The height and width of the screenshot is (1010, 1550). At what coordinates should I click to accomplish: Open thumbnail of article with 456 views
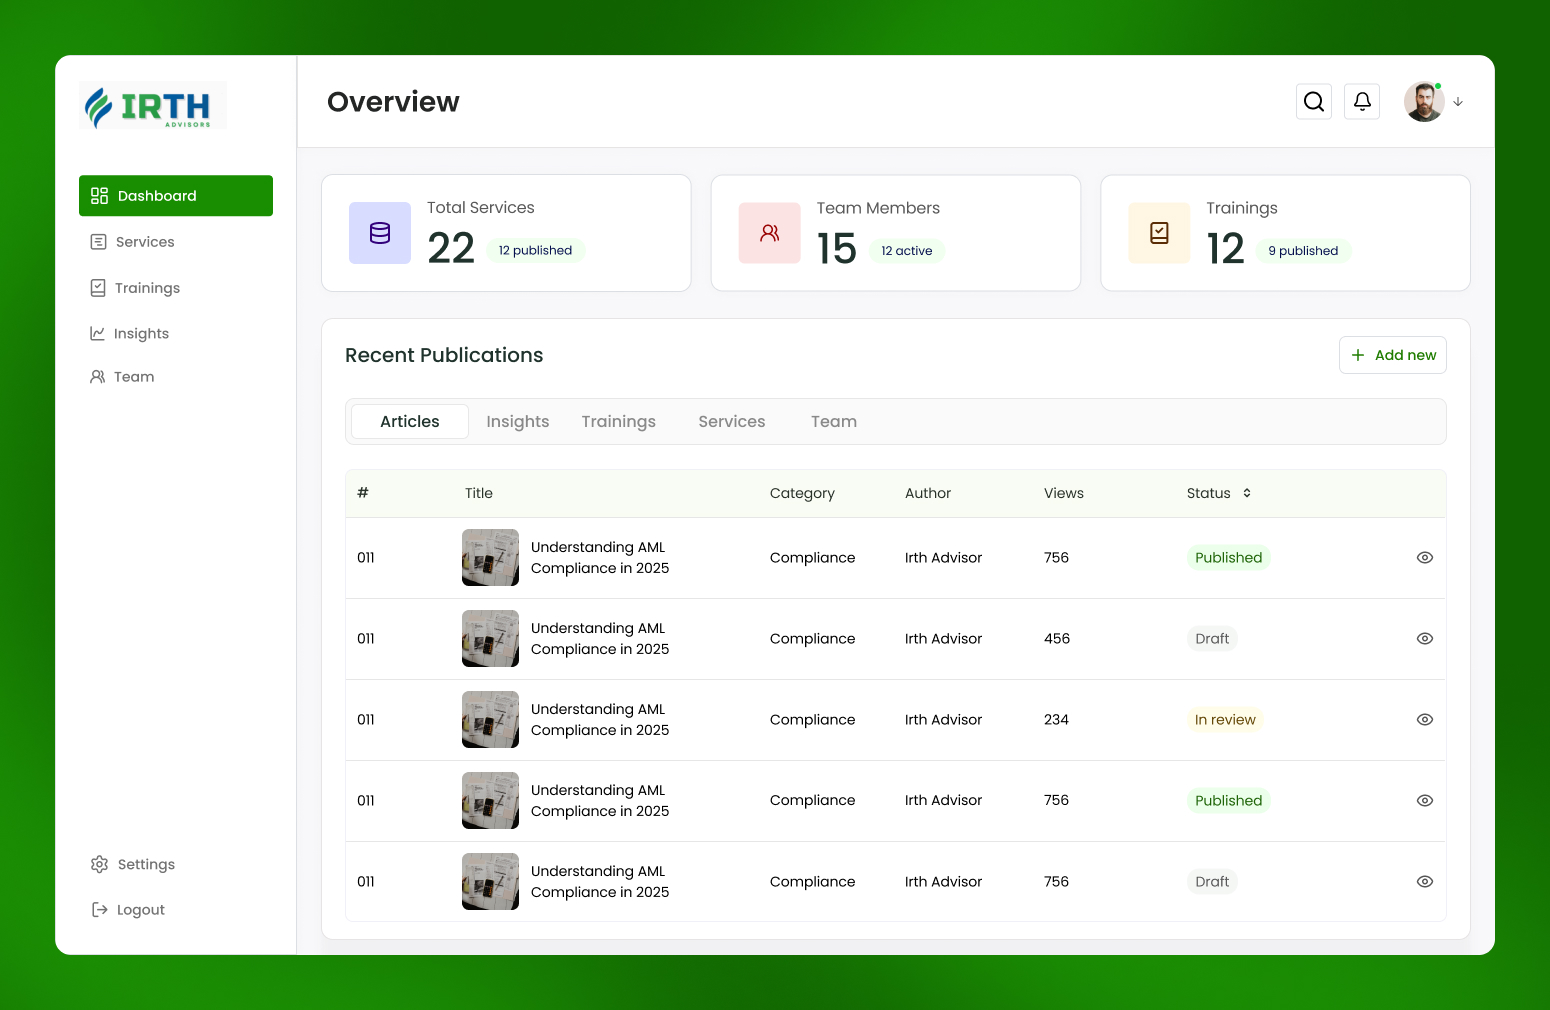pos(490,639)
